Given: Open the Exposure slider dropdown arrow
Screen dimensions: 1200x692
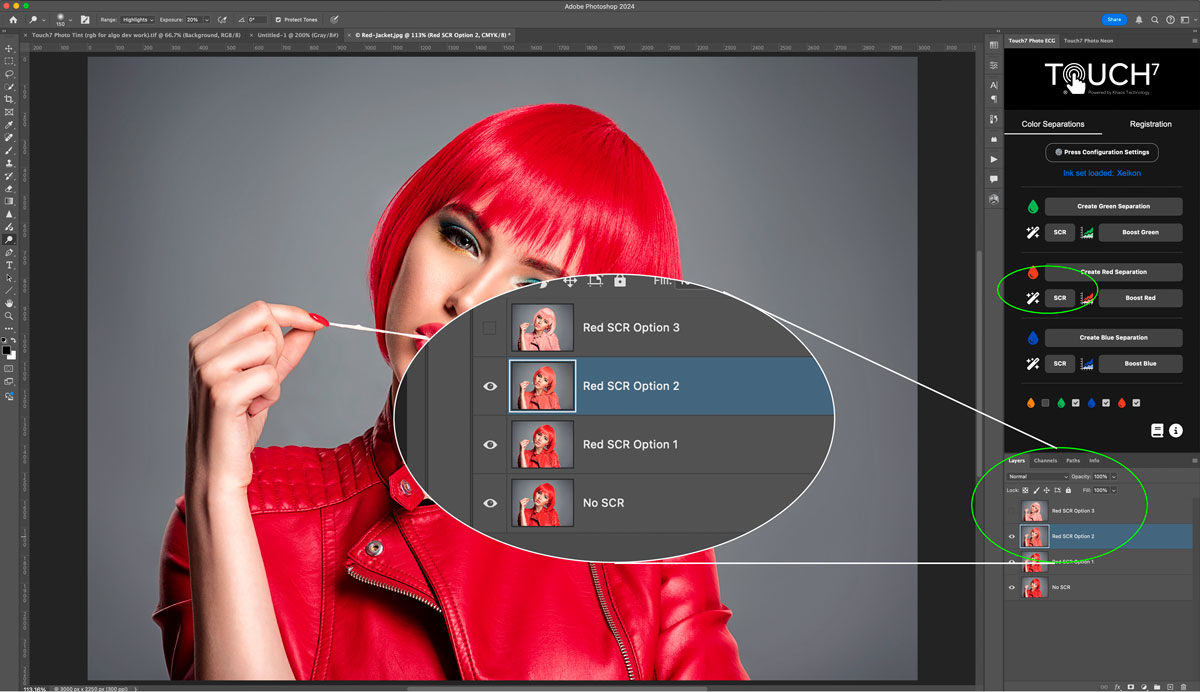Looking at the screenshot, I should pos(206,20).
